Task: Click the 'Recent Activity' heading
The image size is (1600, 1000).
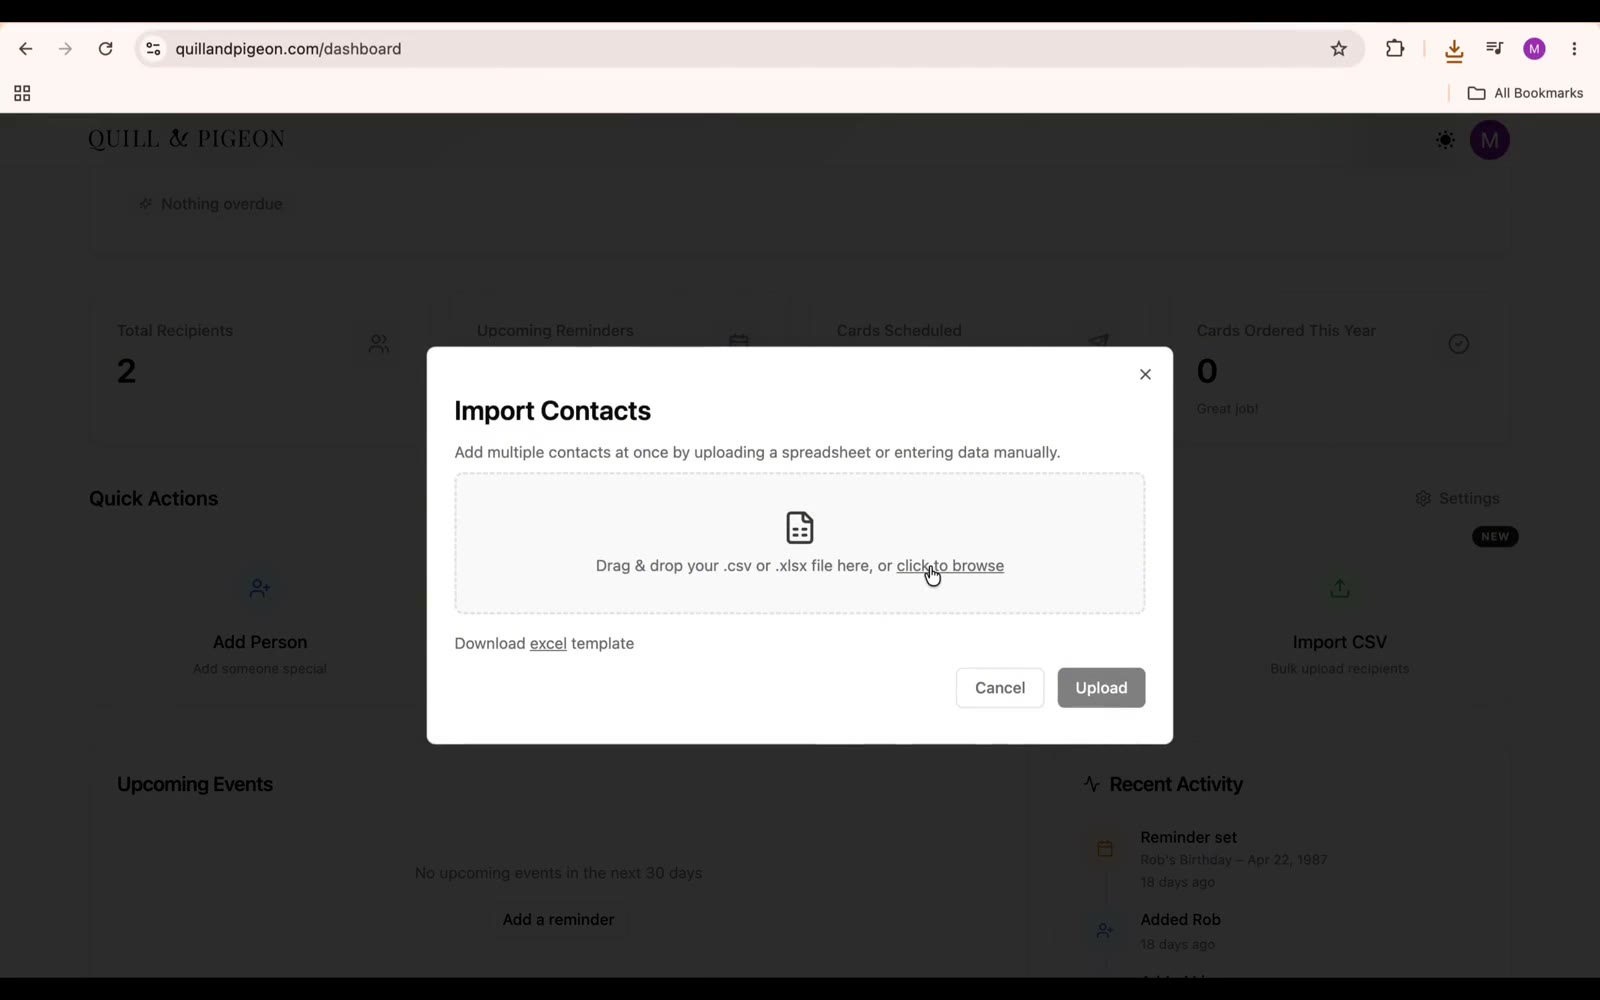Action: click(x=1176, y=785)
